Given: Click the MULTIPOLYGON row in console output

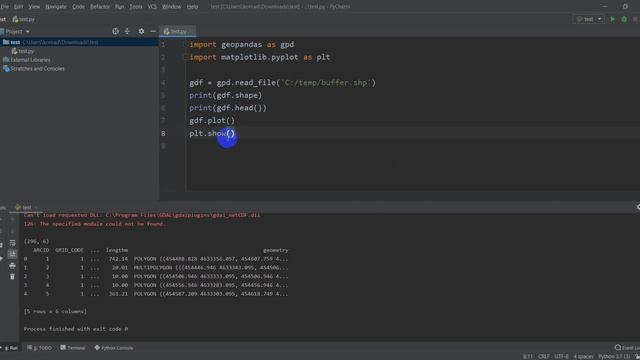Looking at the screenshot, I should pyautogui.click(x=156, y=268).
